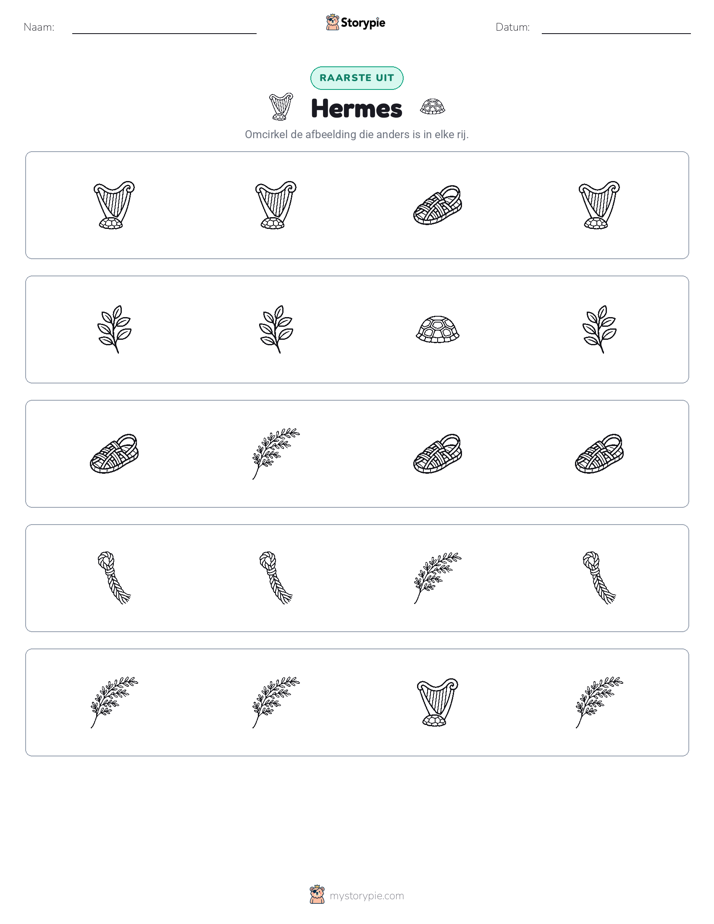The height and width of the screenshot is (924, 714).
Task: Select the last sandal in row three
Action: [x=599, y=454]
